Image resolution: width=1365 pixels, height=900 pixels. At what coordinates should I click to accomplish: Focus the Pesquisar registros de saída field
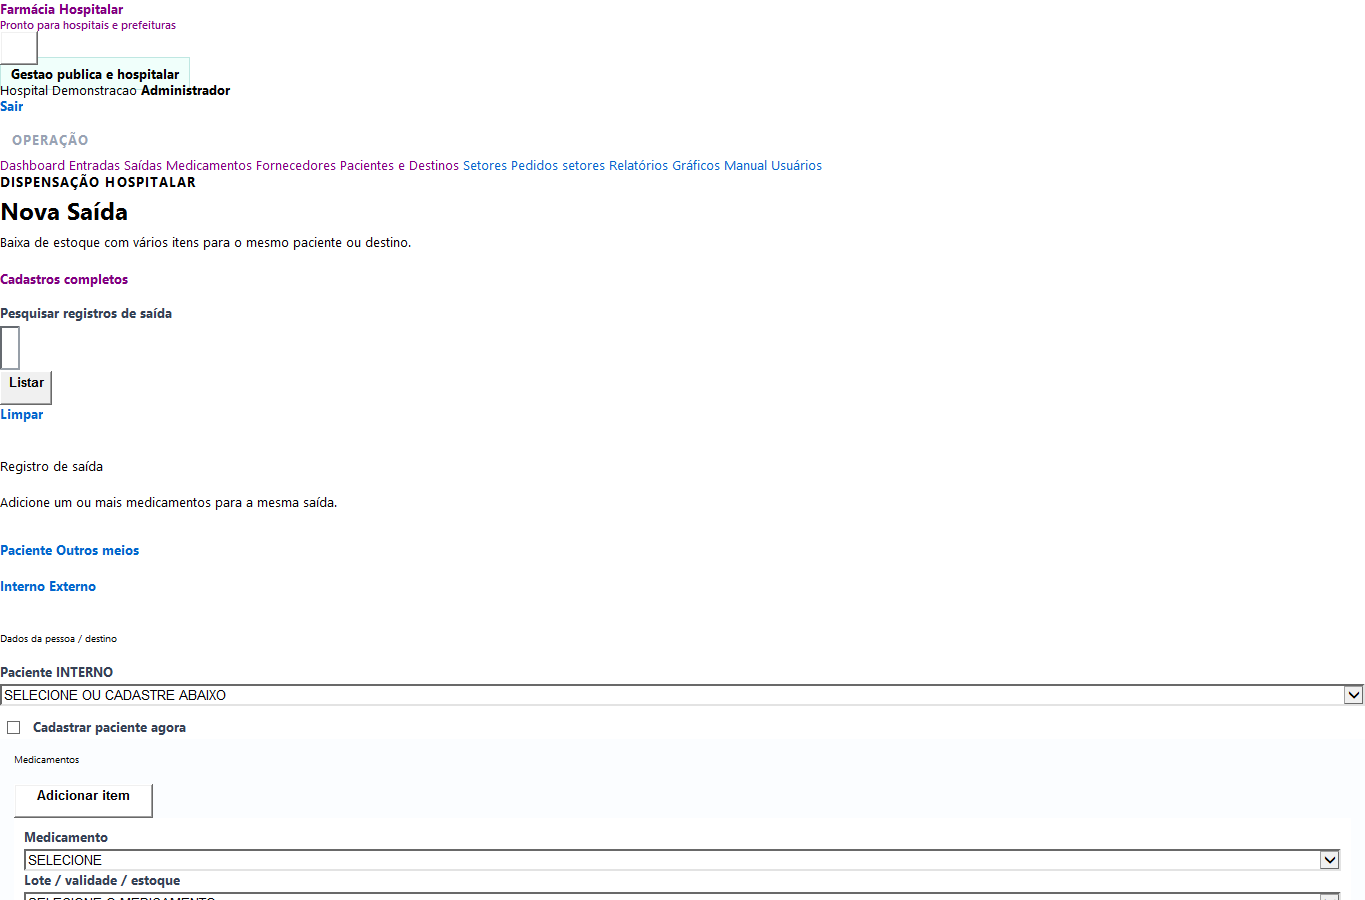click(10, 348)
